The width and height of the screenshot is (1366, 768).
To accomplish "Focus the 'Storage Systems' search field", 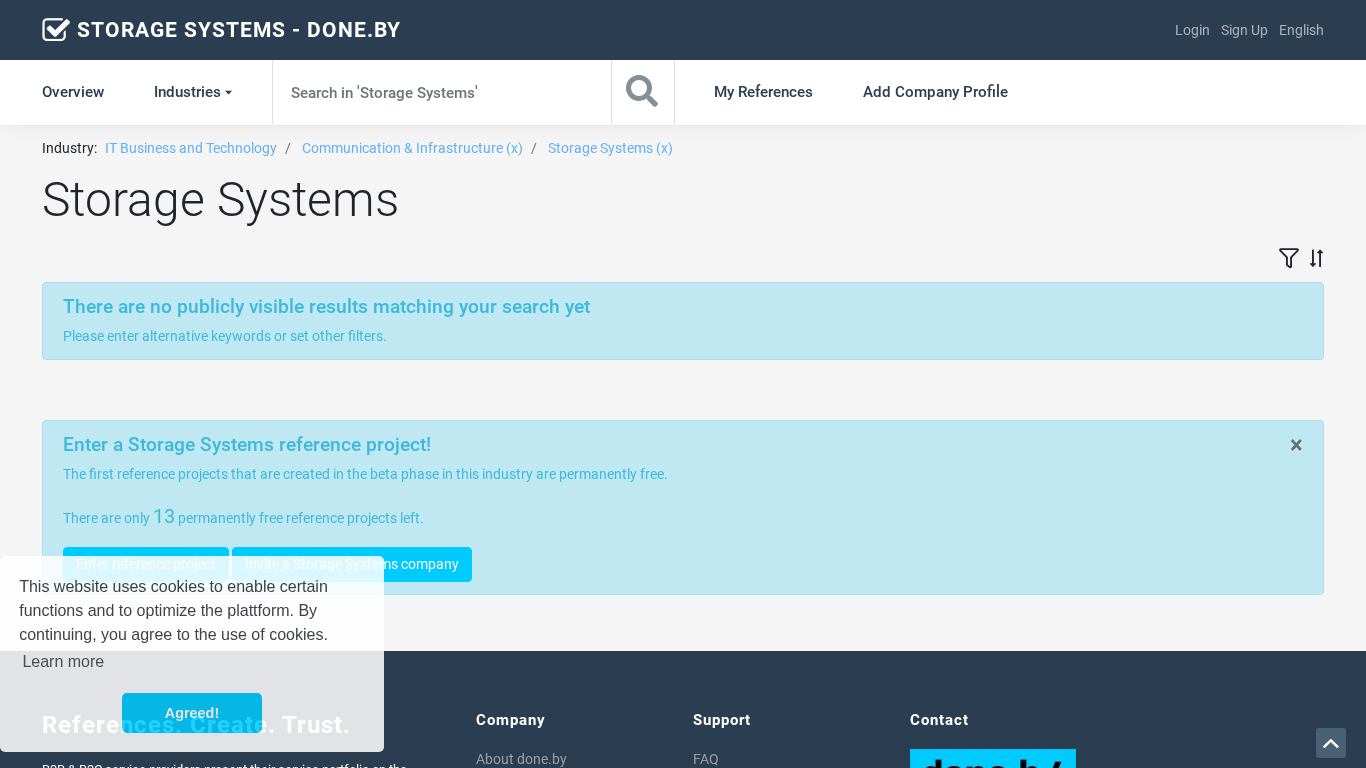I will coord(441,92).
